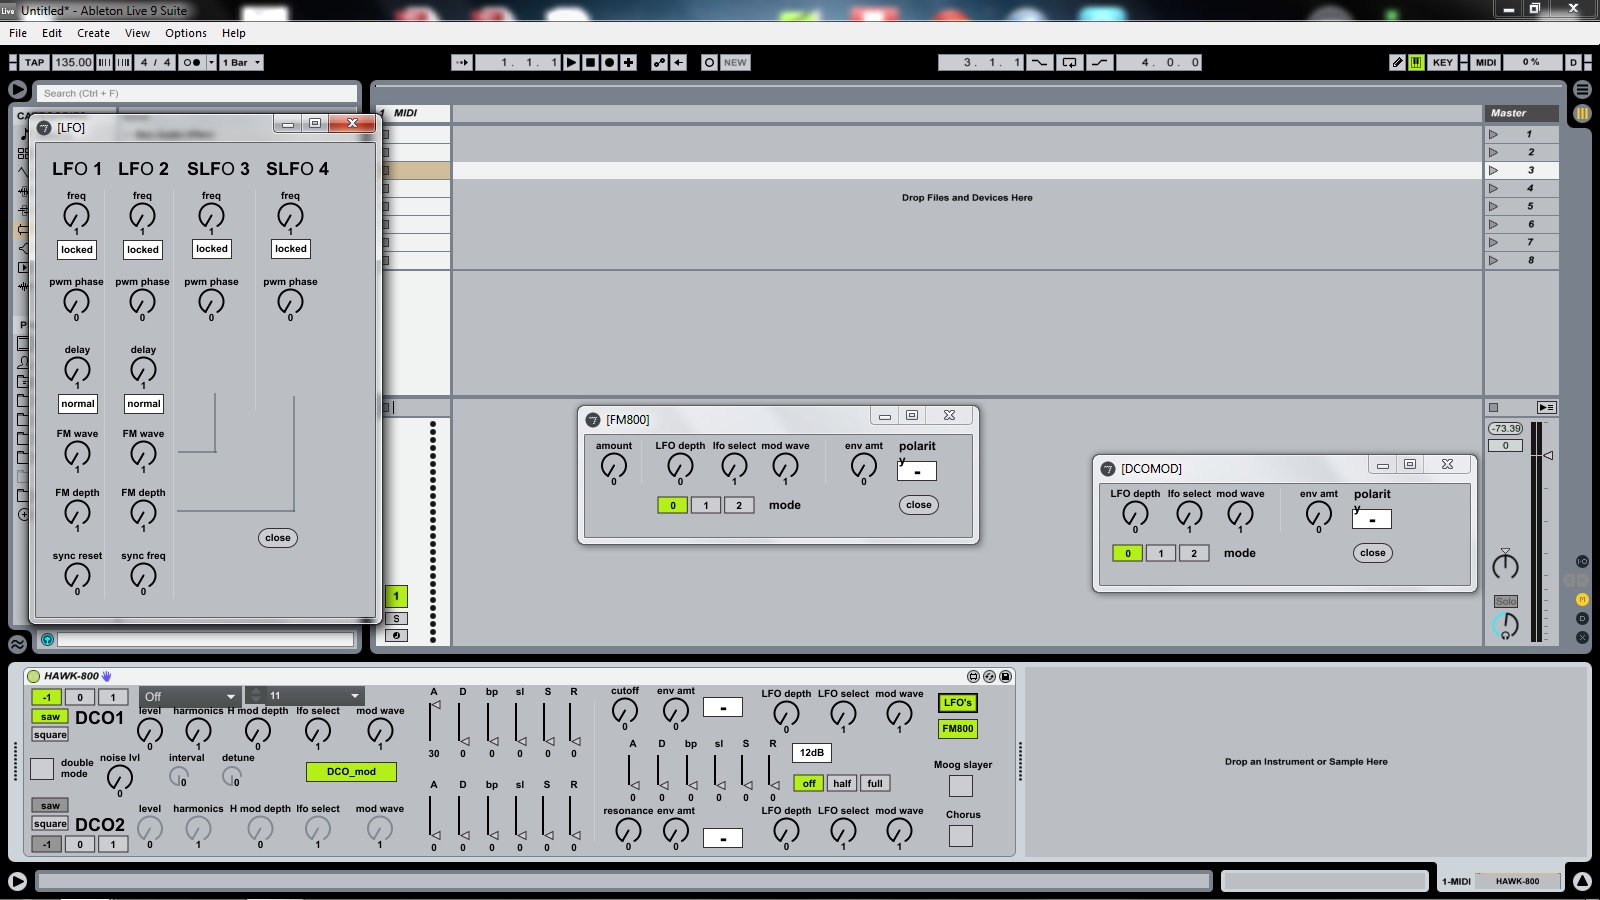Click the Stop button in the transport
The width and height of the screenshot is (1600, 900).
coord(590,62)
